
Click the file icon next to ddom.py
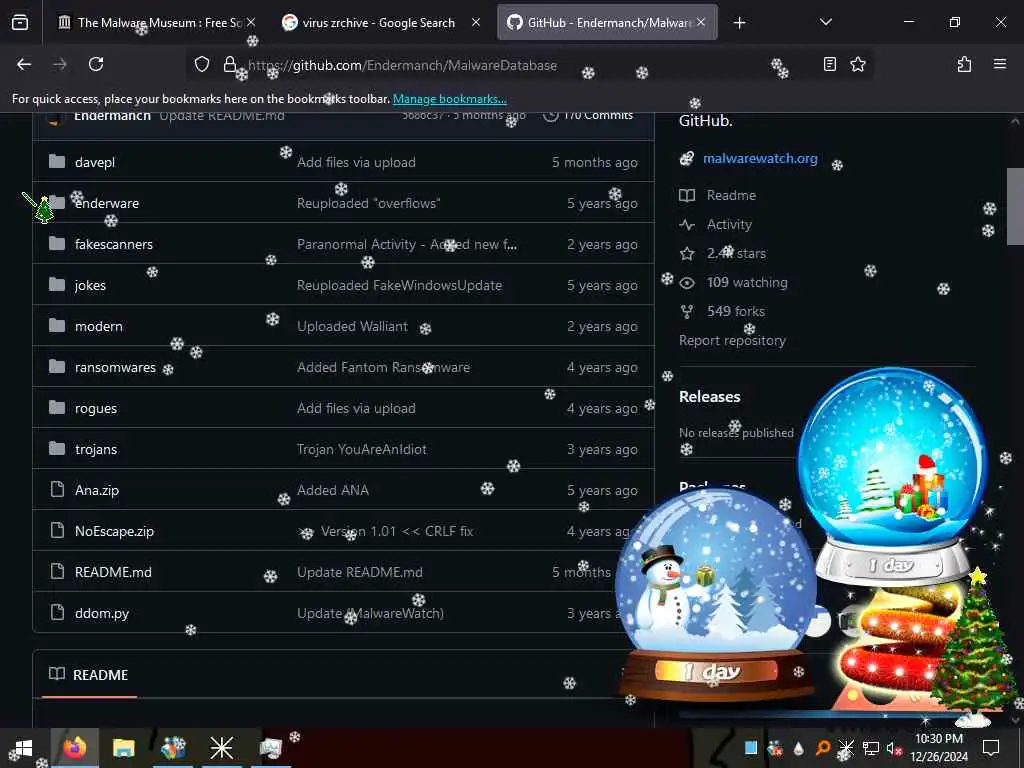click(57, 613)
